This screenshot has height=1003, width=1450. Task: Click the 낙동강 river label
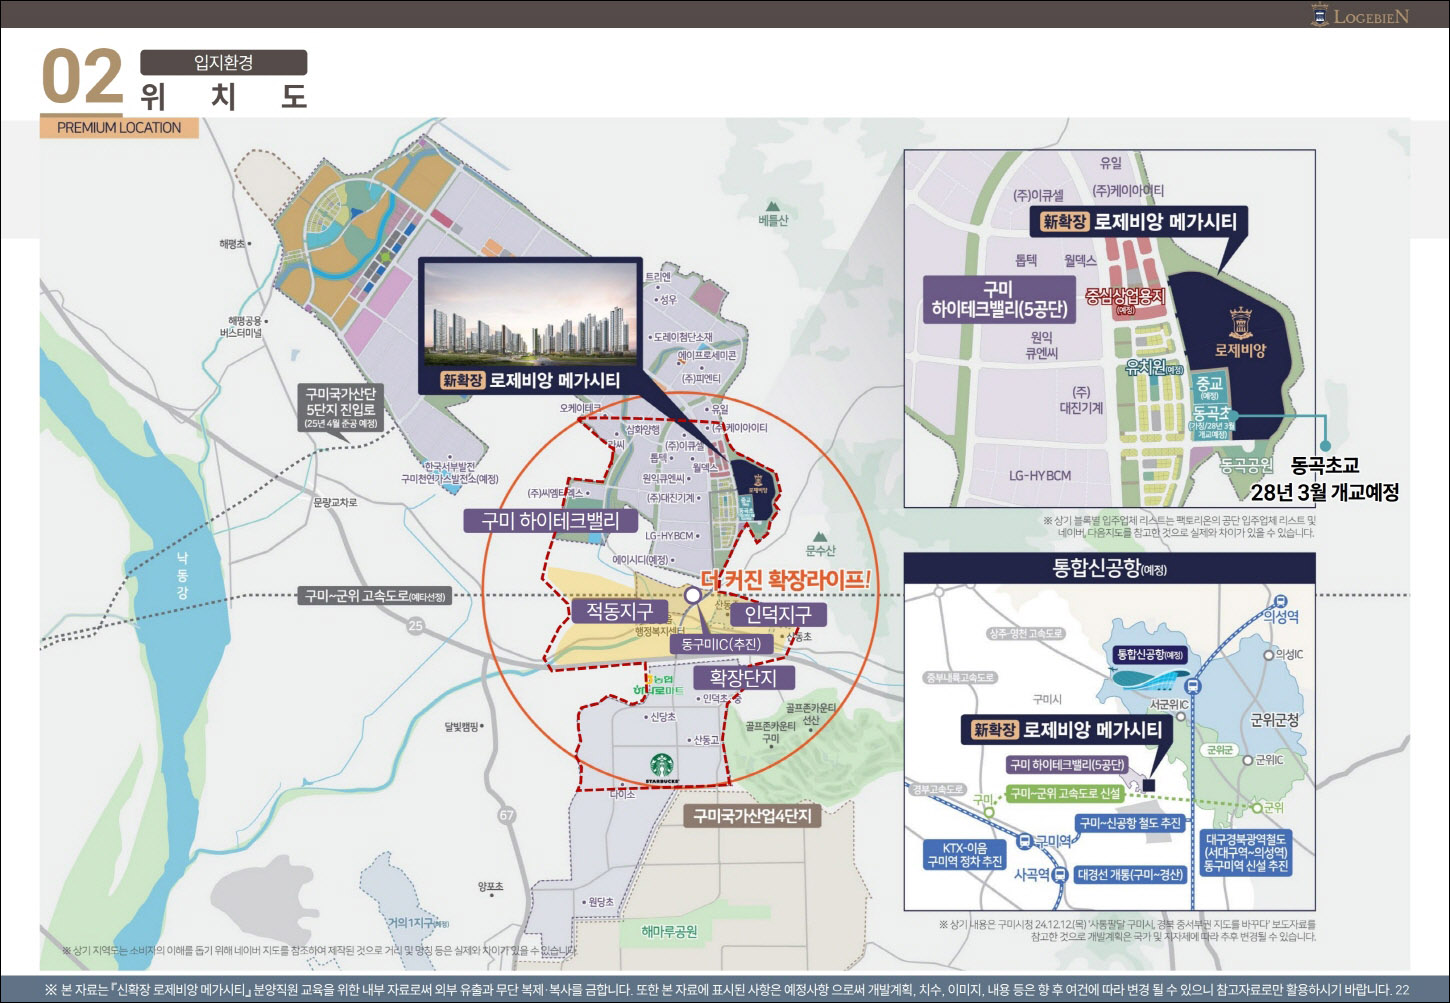click(182, 576)
